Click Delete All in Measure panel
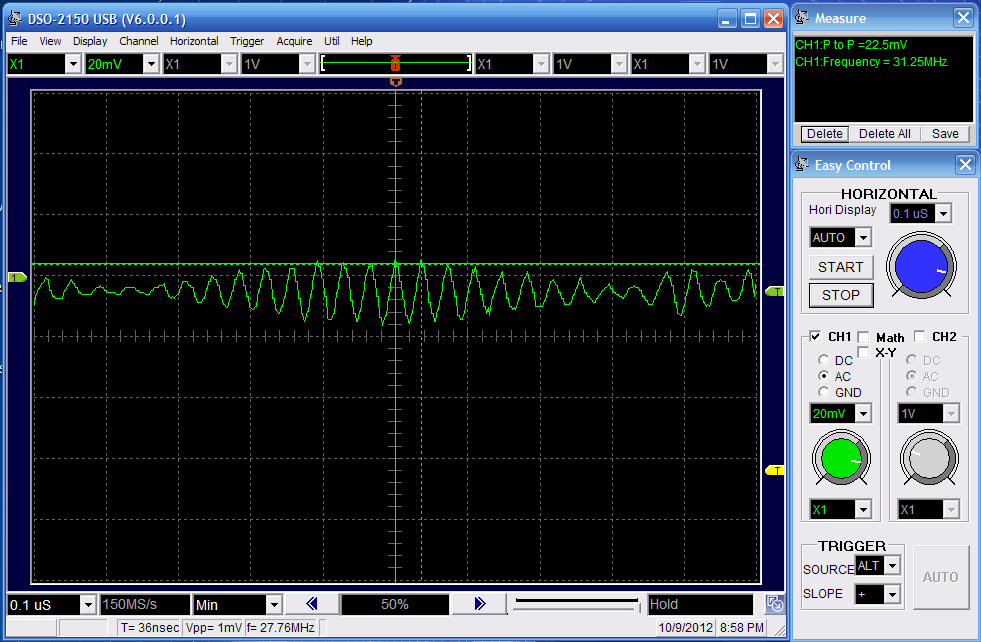Screen dimensions: 981x642 pyautogui.click(x=884, y=134)
